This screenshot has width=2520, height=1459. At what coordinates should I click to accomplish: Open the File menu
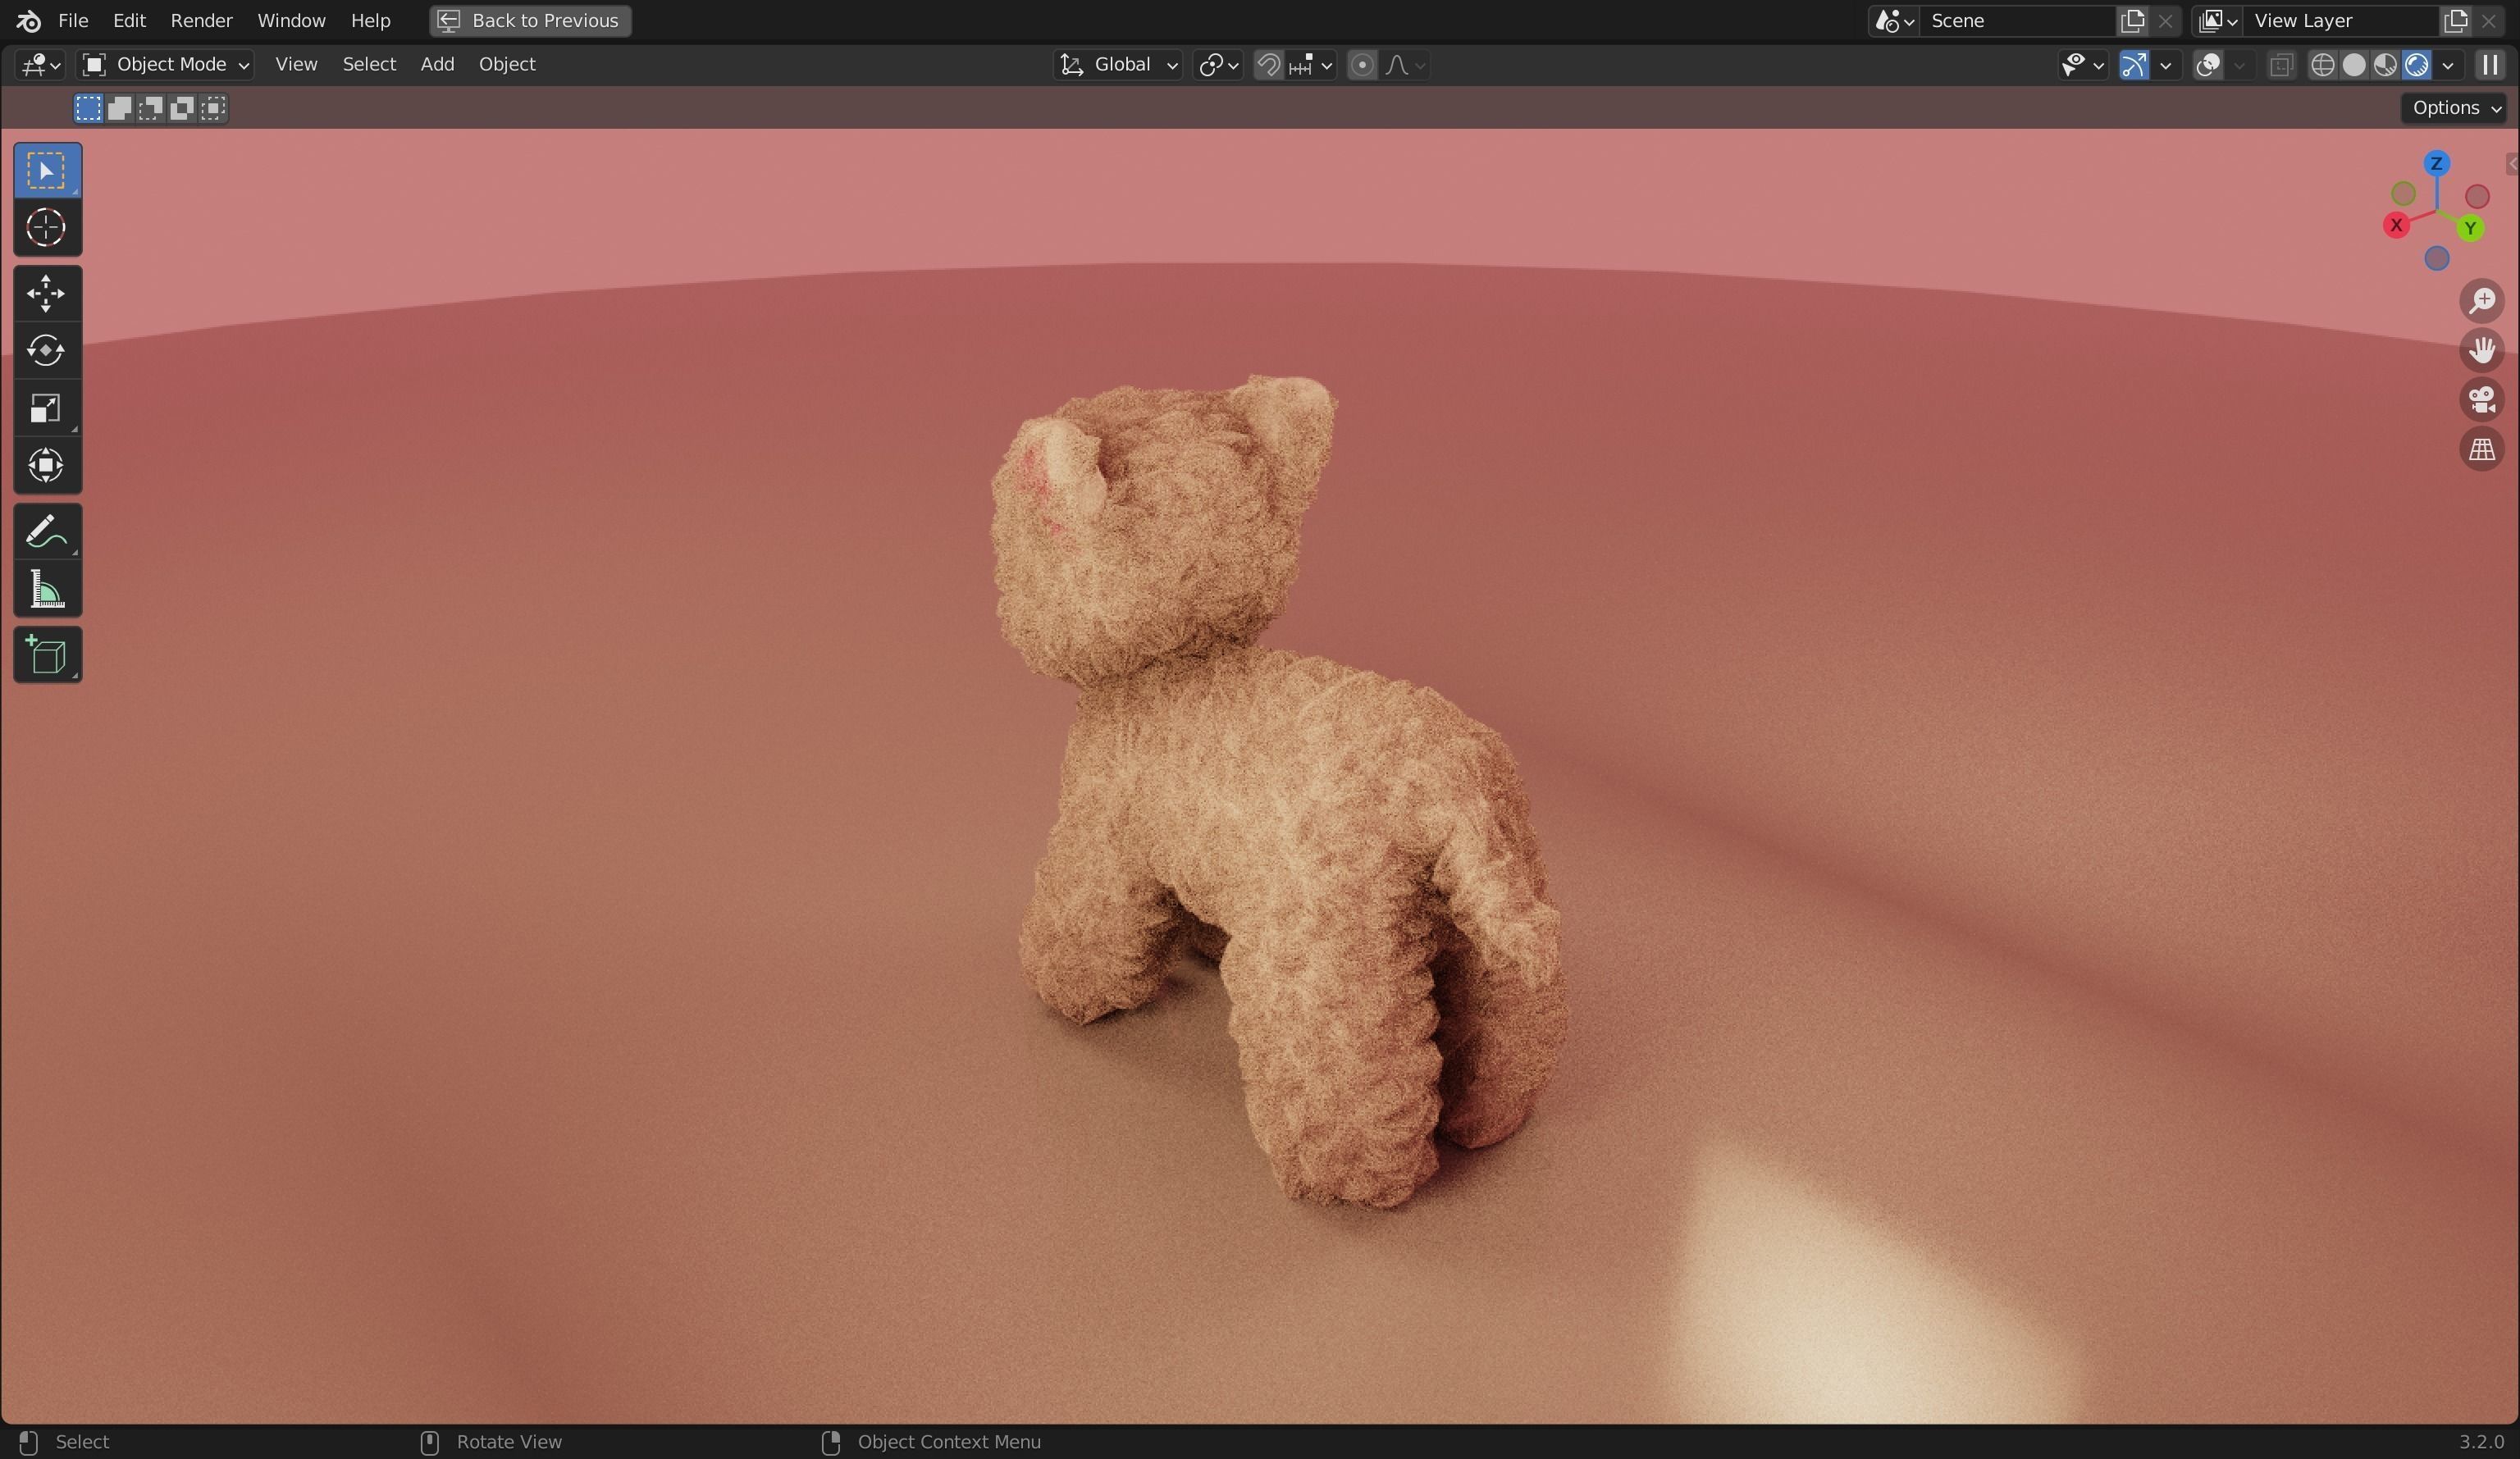coord(73,20)
